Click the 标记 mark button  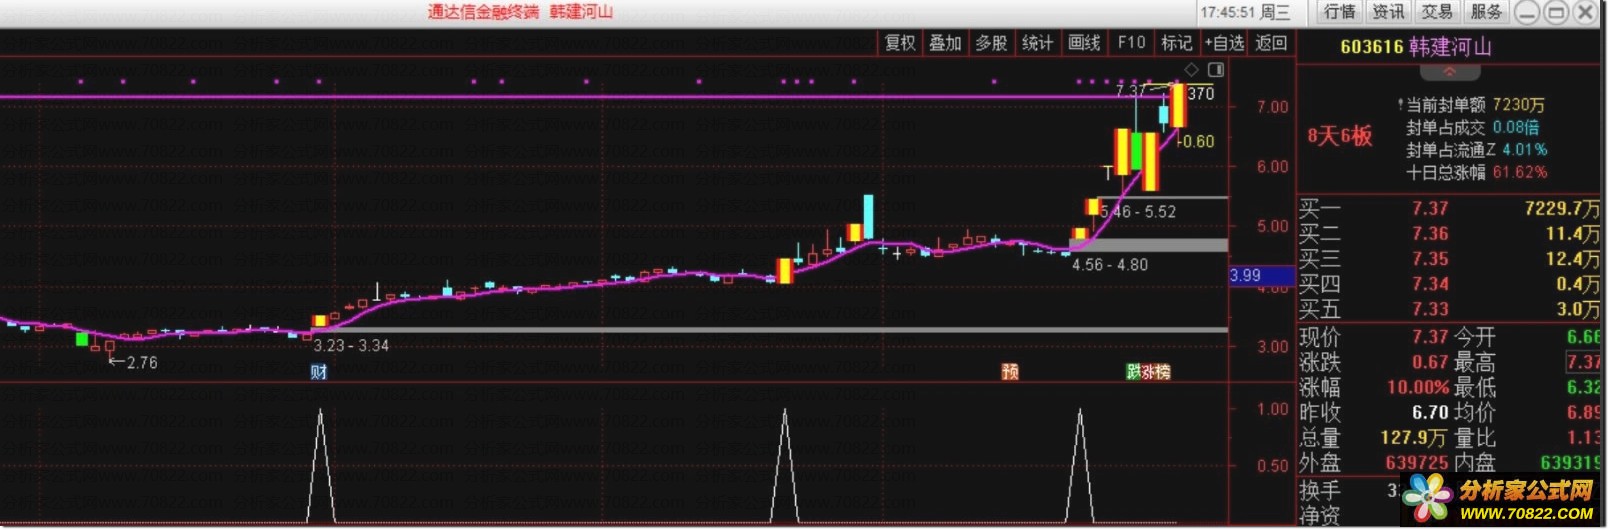coord(1176,43)
